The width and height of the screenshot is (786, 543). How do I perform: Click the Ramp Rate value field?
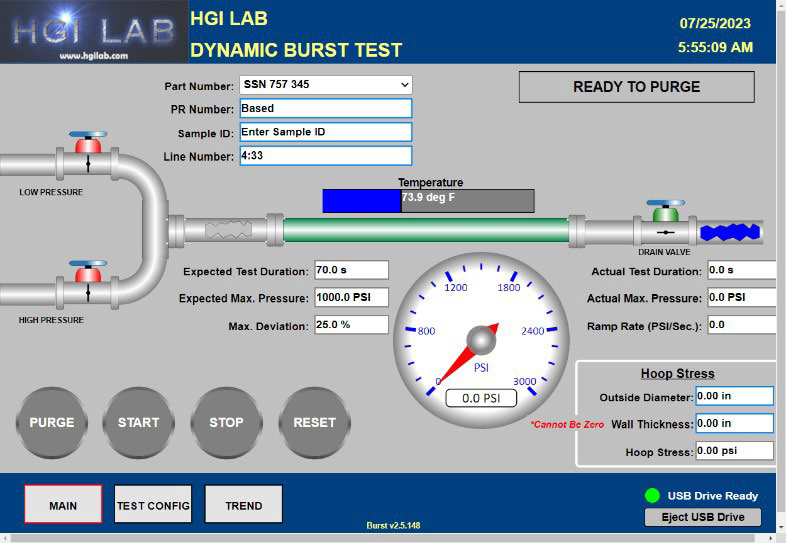click(742, 325)
